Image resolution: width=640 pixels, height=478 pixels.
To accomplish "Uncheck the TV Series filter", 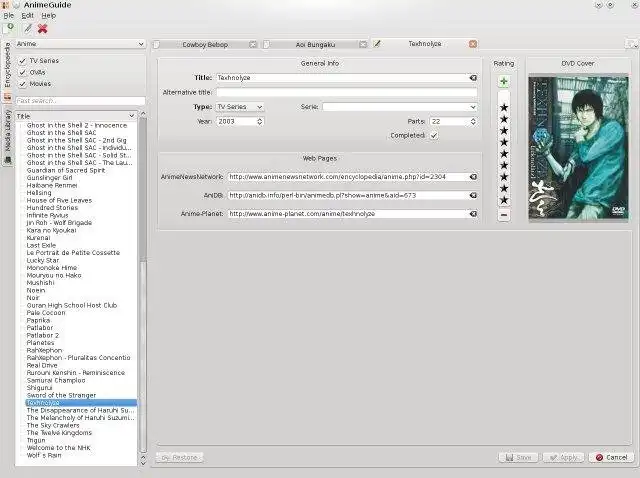I will 22,61.
